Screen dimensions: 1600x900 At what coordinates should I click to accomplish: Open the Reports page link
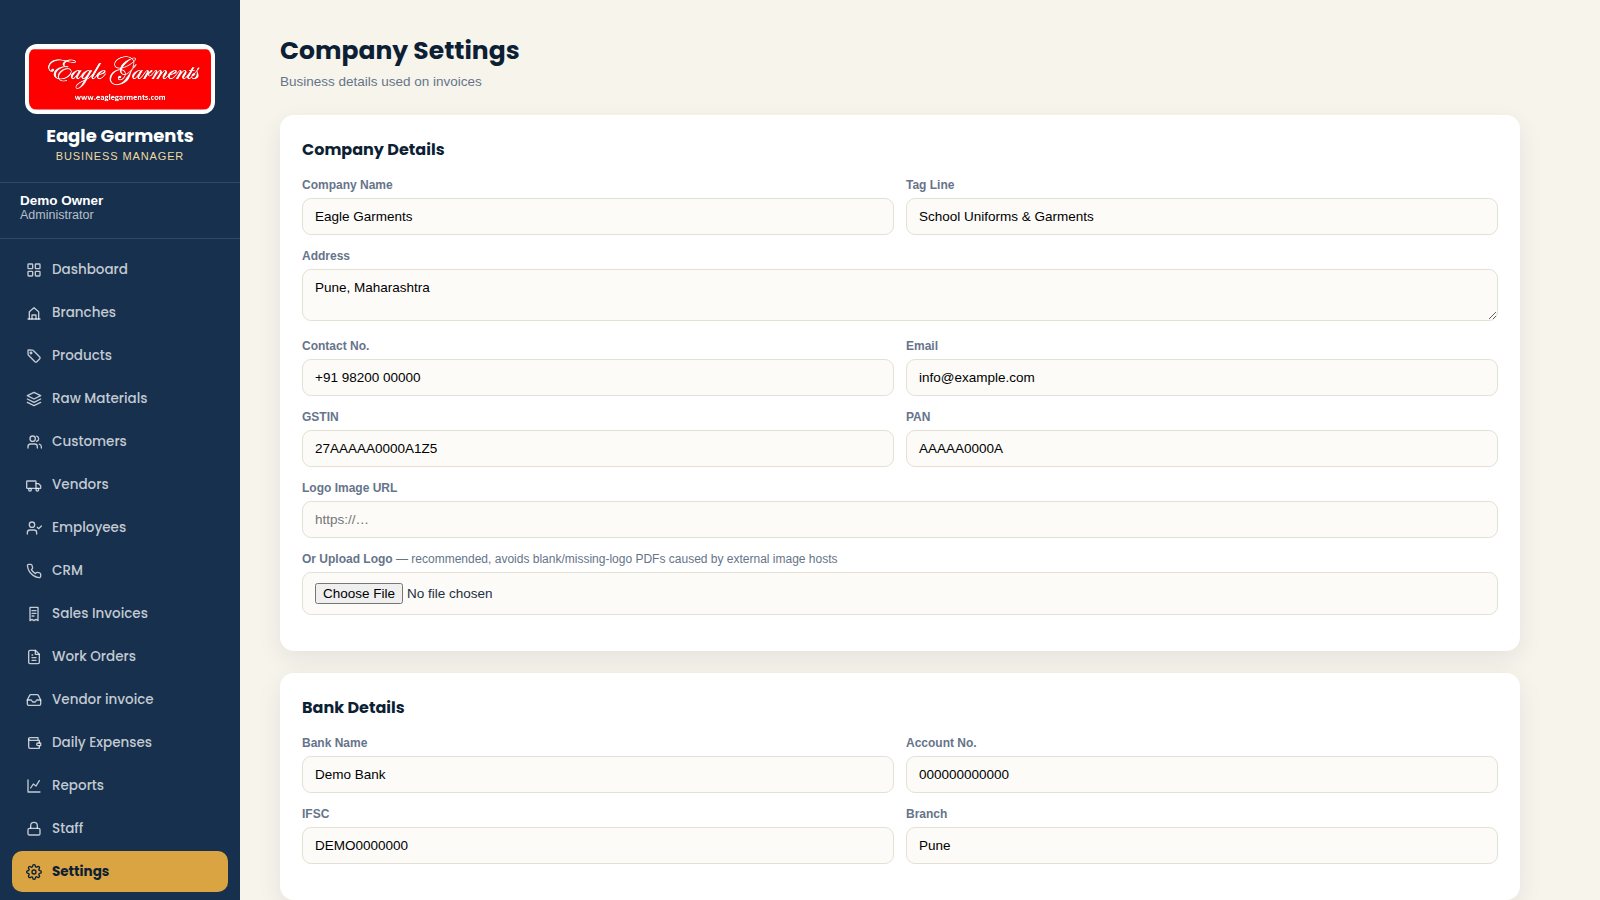(120, 785)
